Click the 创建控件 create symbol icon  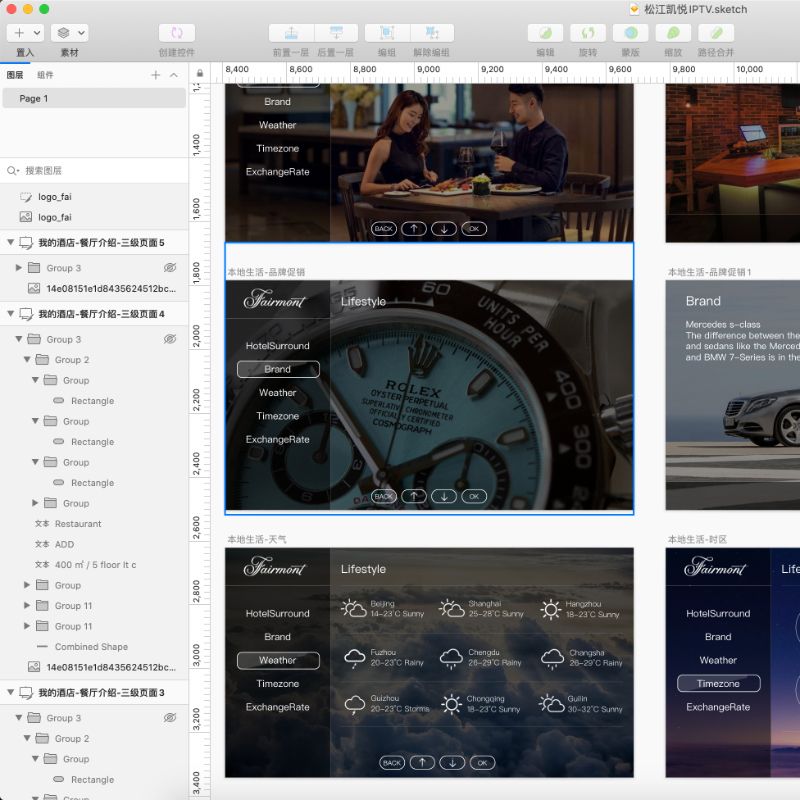click(x=177, y=33)
